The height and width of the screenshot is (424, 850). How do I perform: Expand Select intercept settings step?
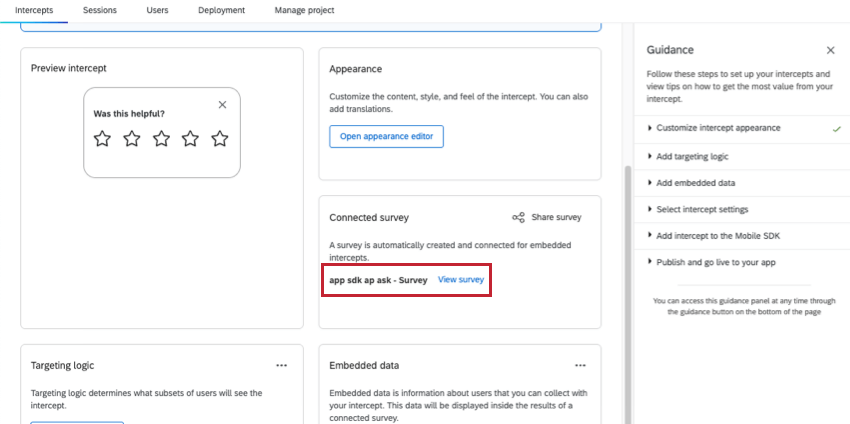[x=702, y=209]
